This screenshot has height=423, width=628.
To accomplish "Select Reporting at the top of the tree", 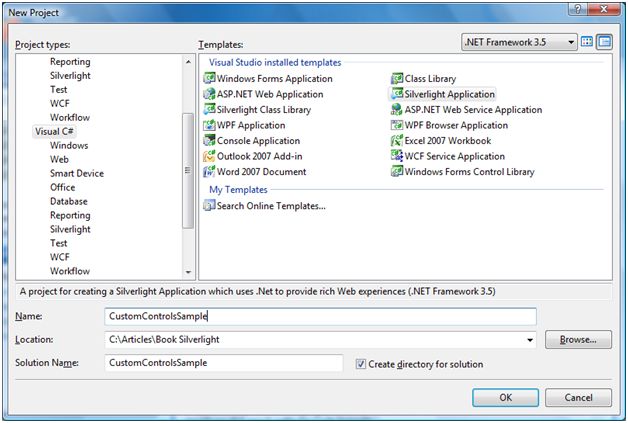I will [70, 62].
